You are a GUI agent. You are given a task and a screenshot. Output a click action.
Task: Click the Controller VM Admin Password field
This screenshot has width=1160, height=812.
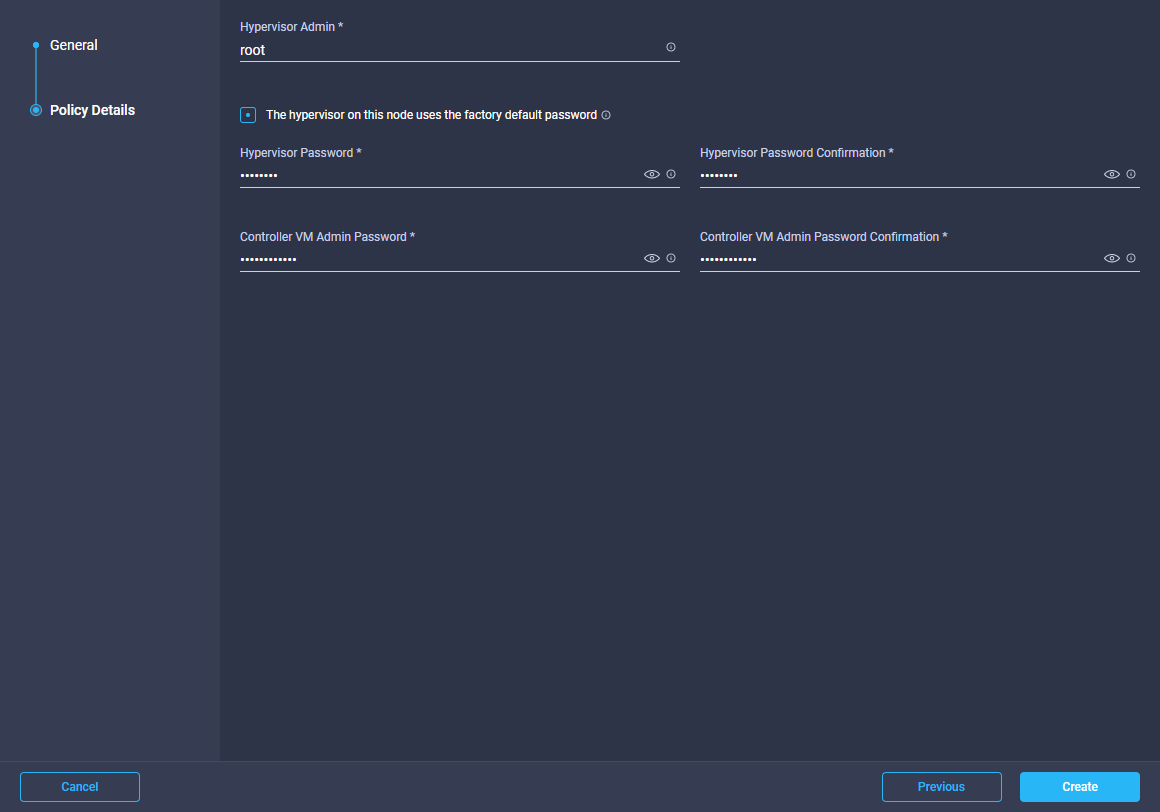[438, 259]
